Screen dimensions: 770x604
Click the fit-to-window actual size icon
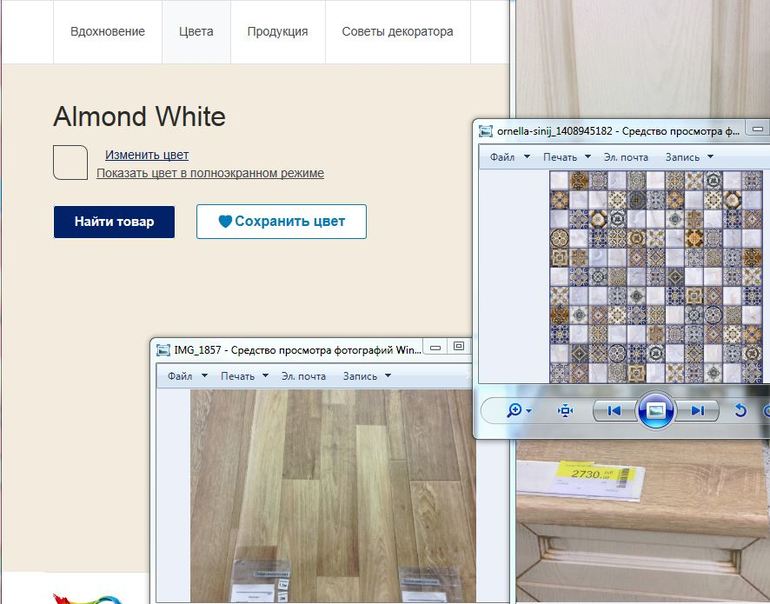[565, 410]
